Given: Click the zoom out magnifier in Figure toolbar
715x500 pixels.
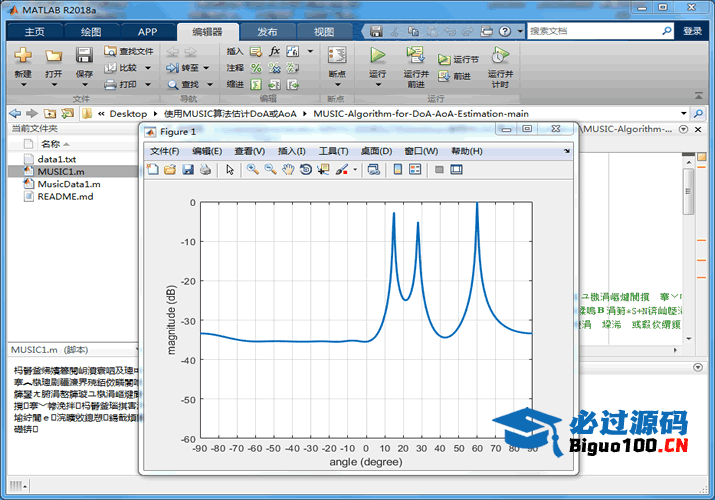Looking at the screenshot, I should pyautogui.click(x=270, y=170).
